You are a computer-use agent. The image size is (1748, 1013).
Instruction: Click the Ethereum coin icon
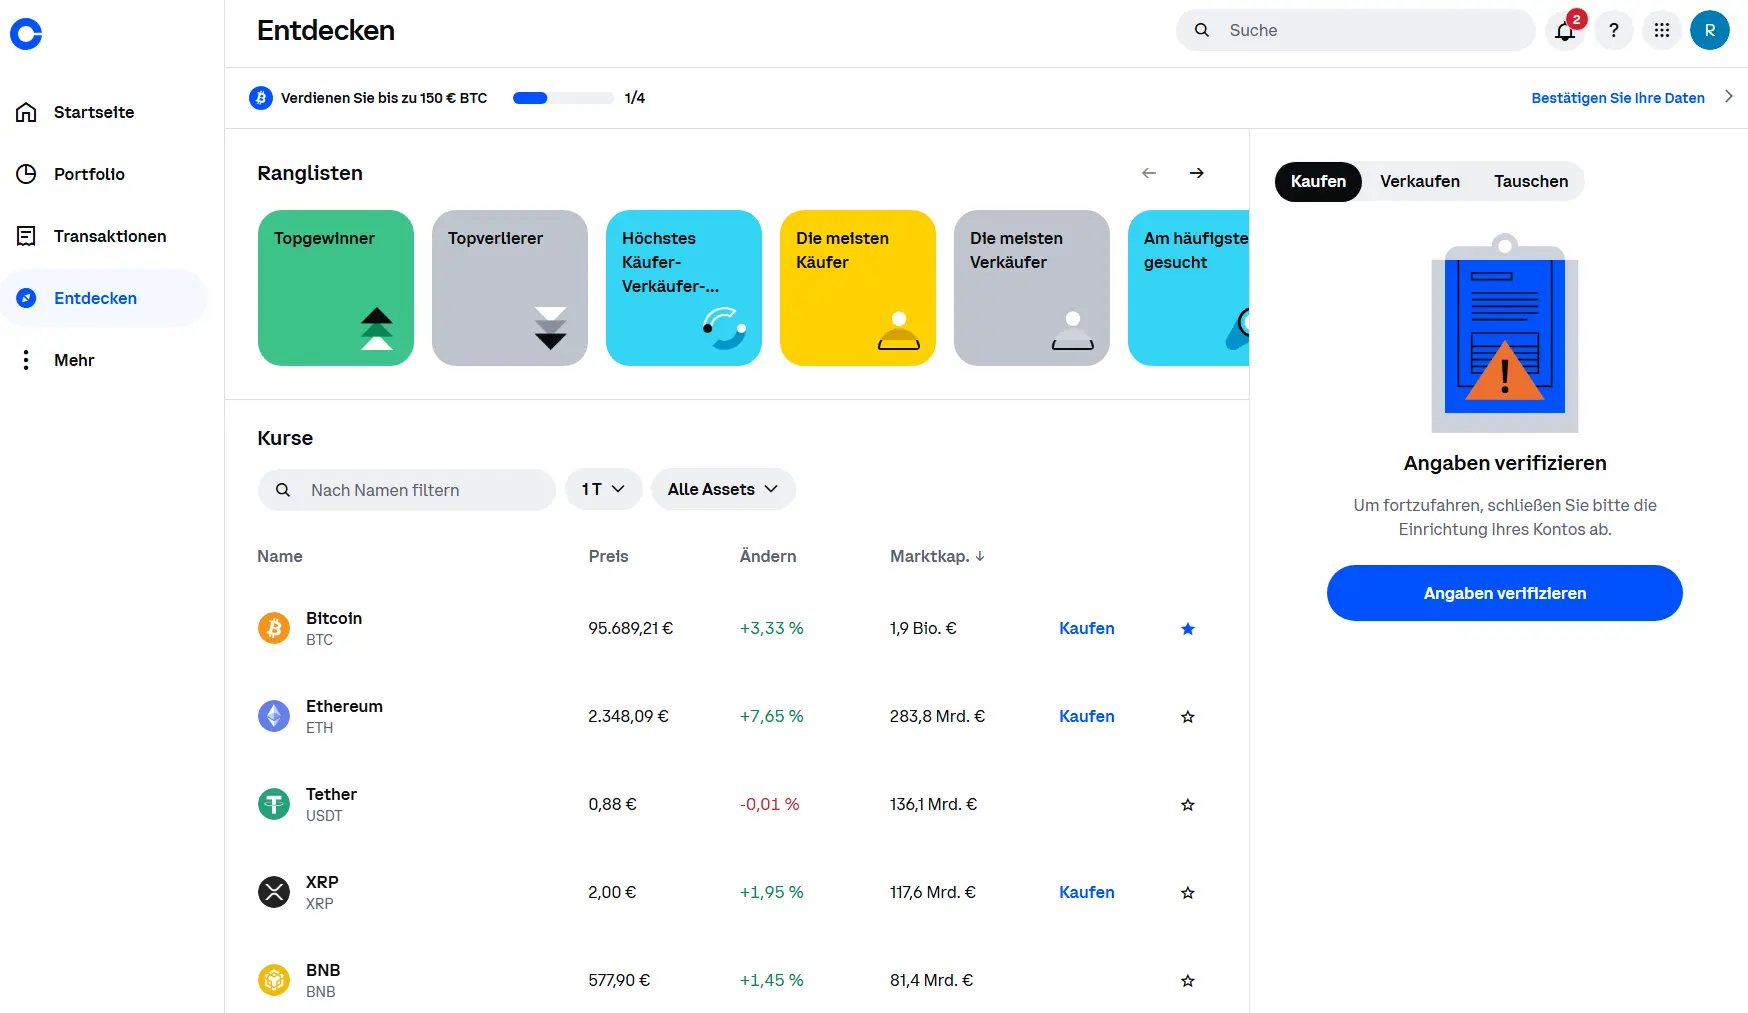coord(274,716)
